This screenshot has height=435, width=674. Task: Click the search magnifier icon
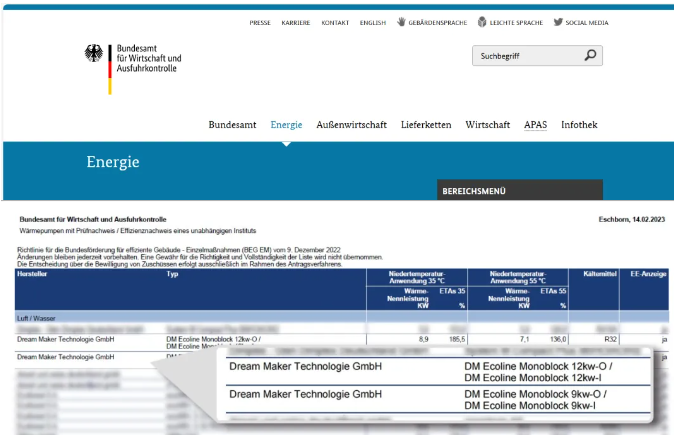(590, 56)
